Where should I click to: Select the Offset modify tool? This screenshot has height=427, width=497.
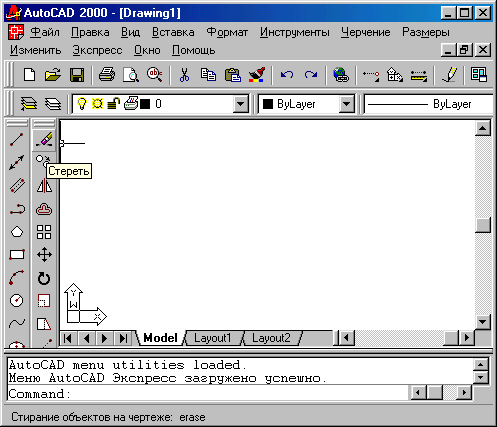tap(44, 209)
